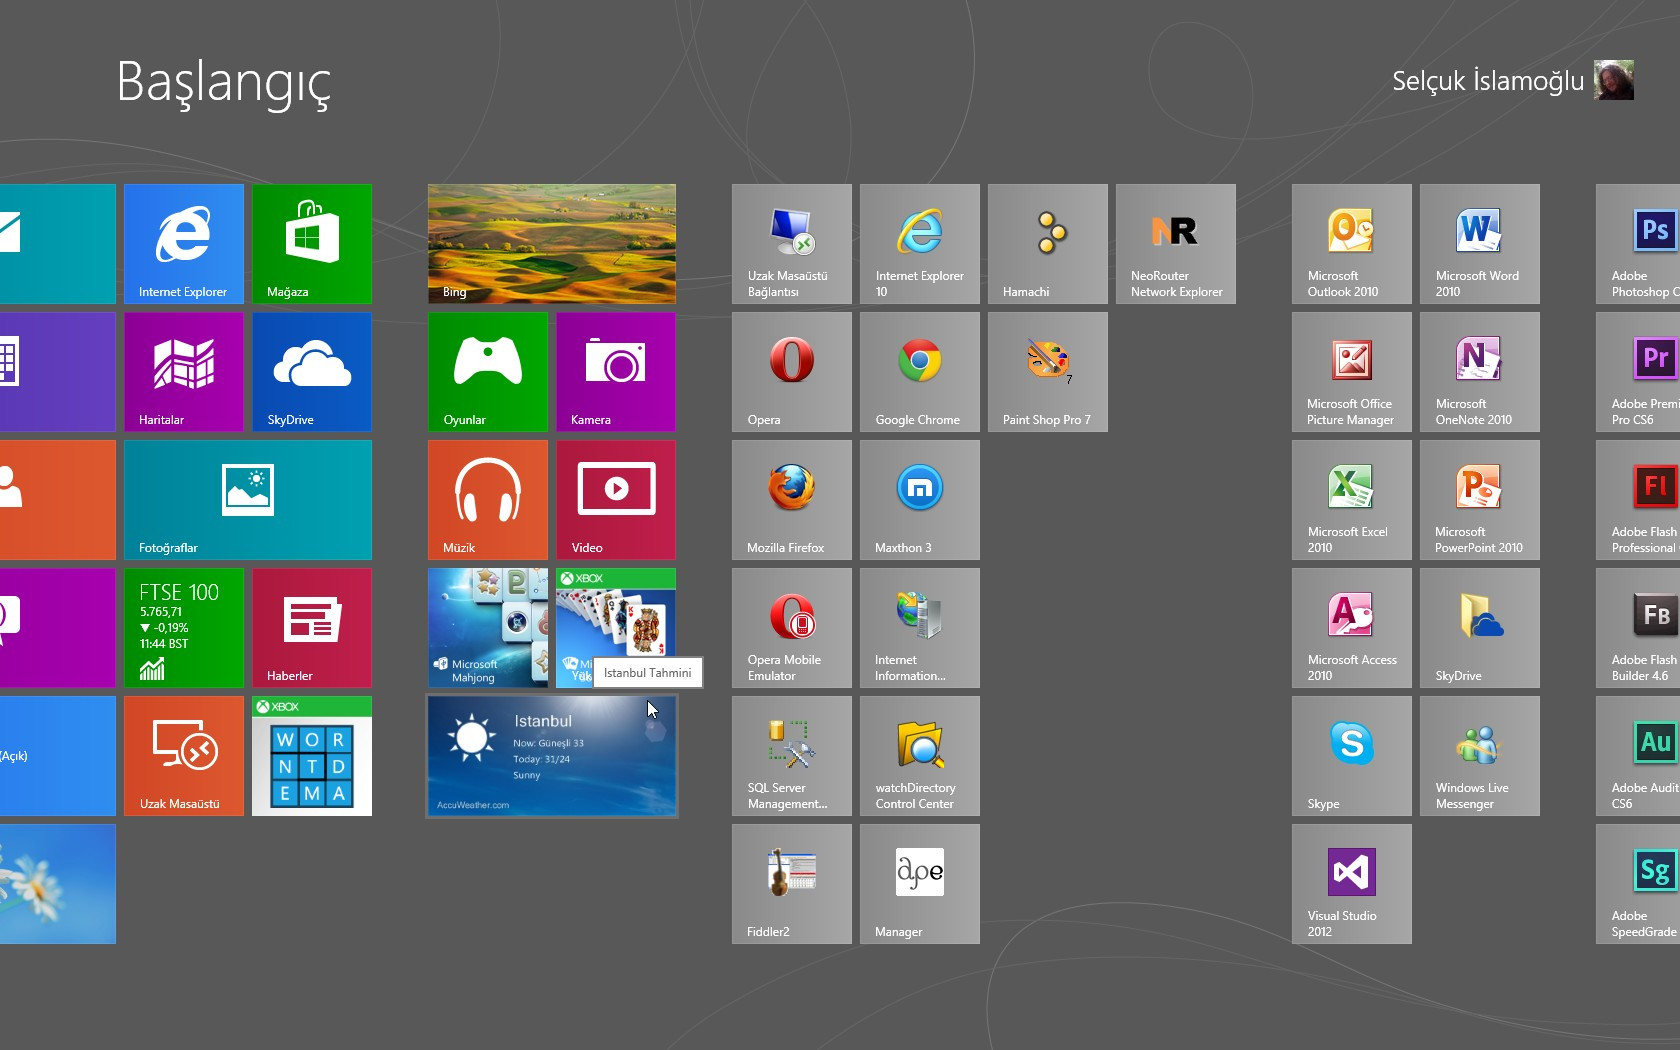
Task: Launch Microsoft Outlook 2010
Action: pos(1352,244)
